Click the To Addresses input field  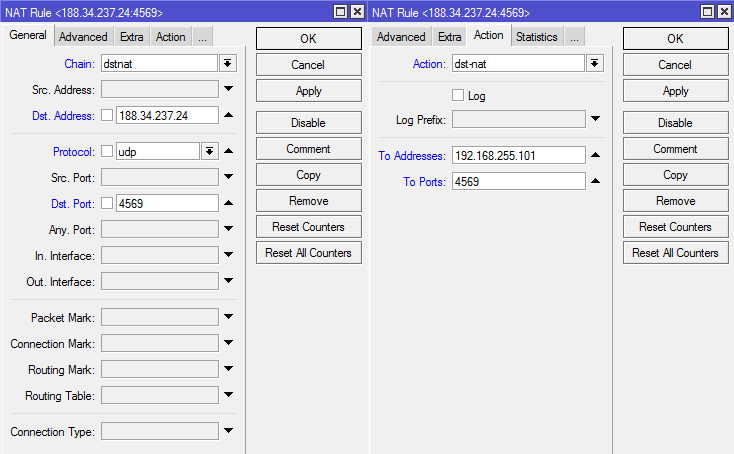[x=518, y=155]
